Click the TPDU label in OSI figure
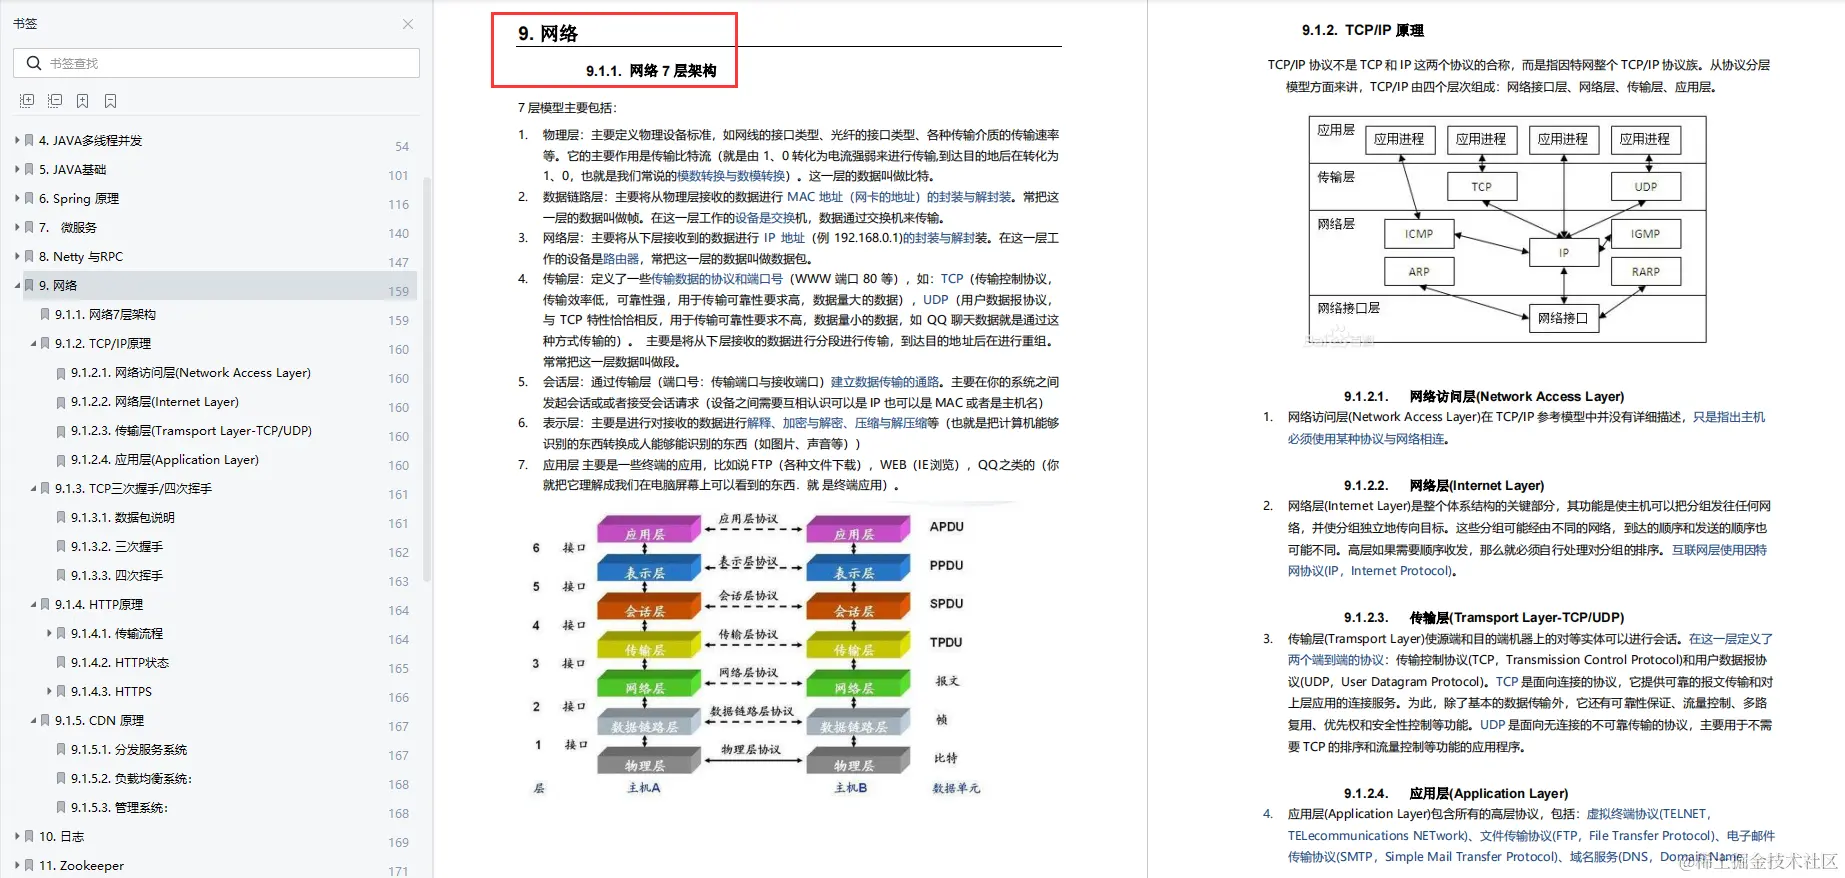Screen dimensions: 1845x878 [x=946, y=642]
